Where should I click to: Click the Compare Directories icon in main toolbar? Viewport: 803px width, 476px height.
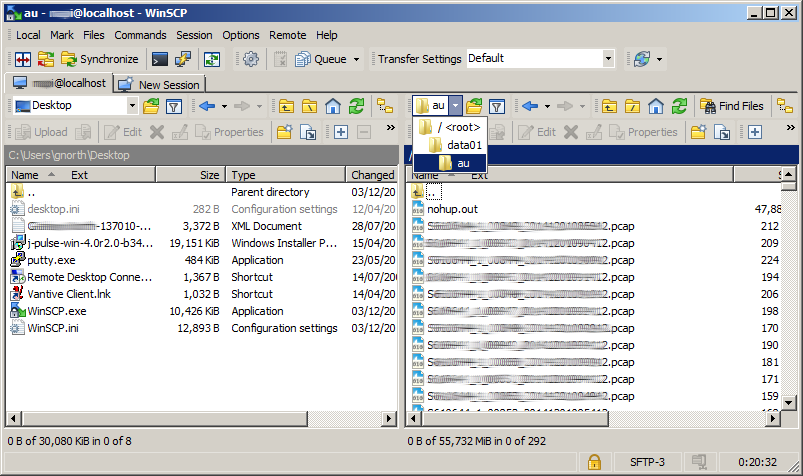[x=23, y=59]
